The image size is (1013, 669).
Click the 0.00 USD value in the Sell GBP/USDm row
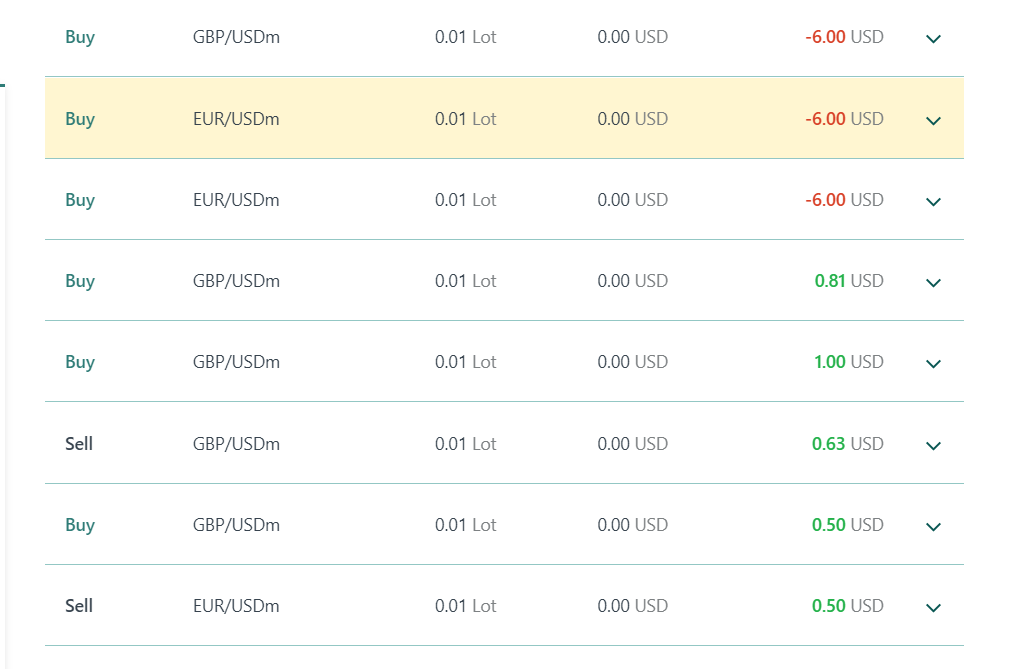point(632,443)
